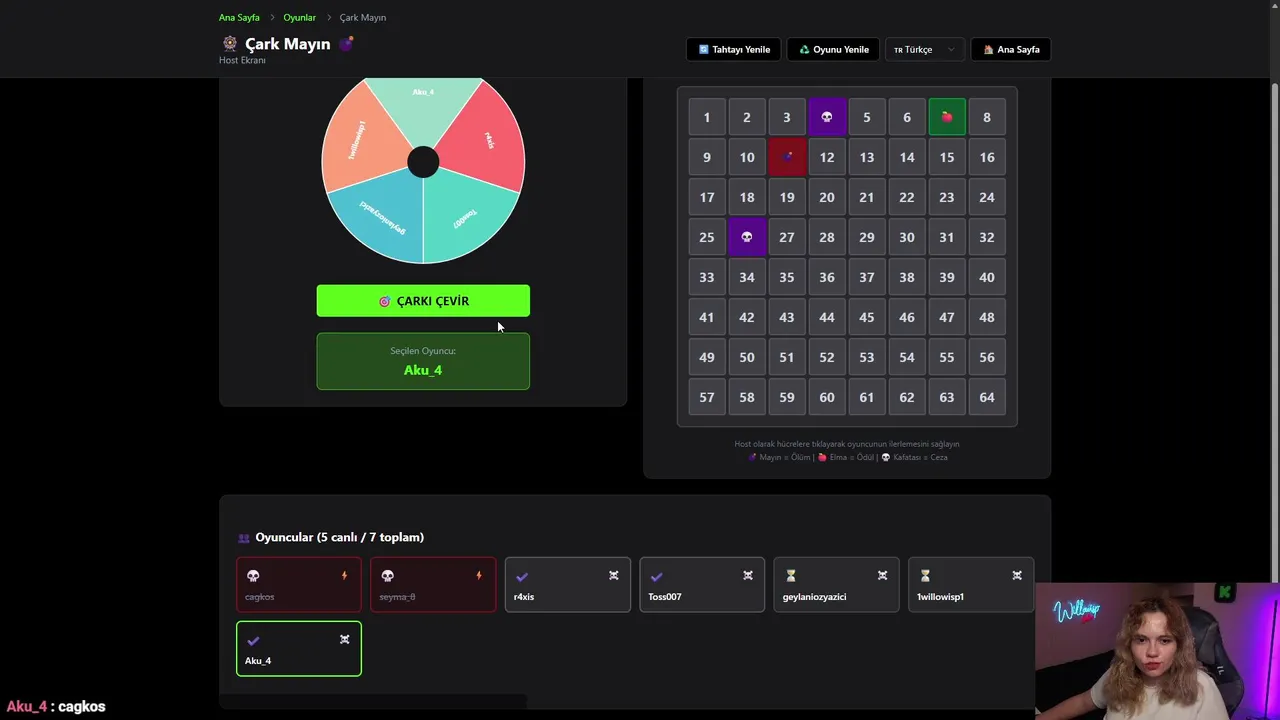Viewport: 1280px width, 720px height.
Task: Select board cell 22
Action: pos(907,197)
